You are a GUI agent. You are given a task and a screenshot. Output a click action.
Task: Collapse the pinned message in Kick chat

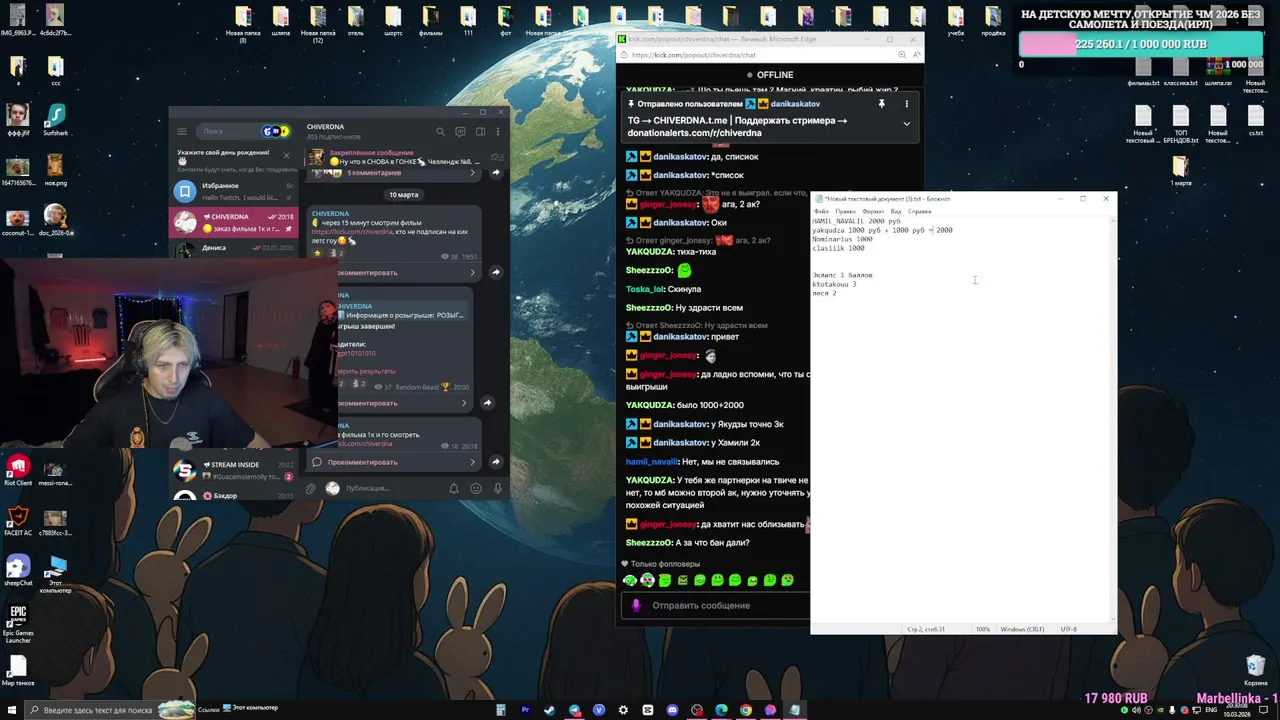pyautogui.click(x=906, y=124)
